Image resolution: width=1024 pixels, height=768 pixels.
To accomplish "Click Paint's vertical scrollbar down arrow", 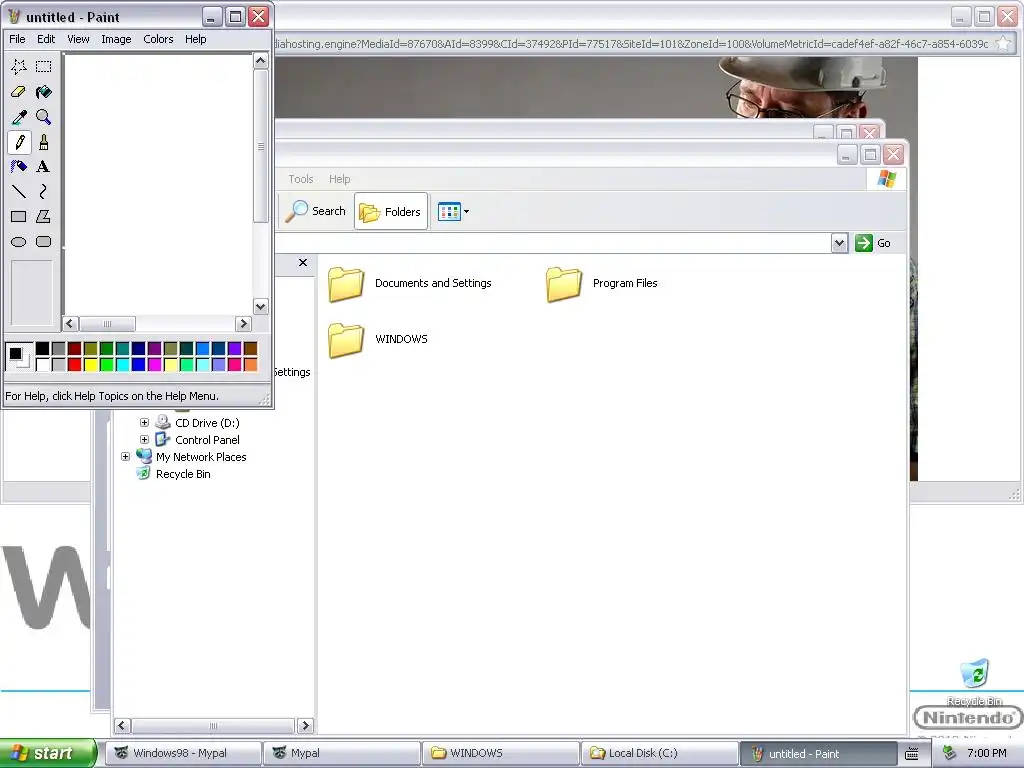I will [x=261, y=306].
